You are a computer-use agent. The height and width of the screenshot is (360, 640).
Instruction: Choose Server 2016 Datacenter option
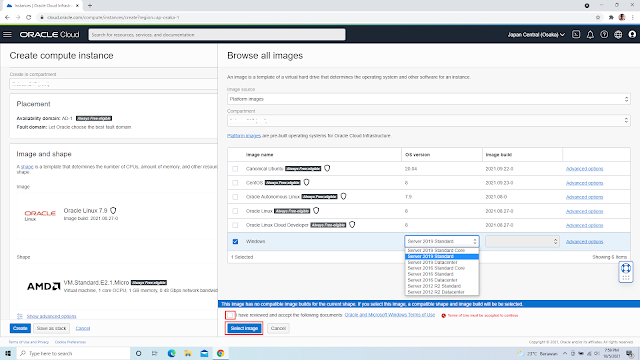tap(442, 280)
